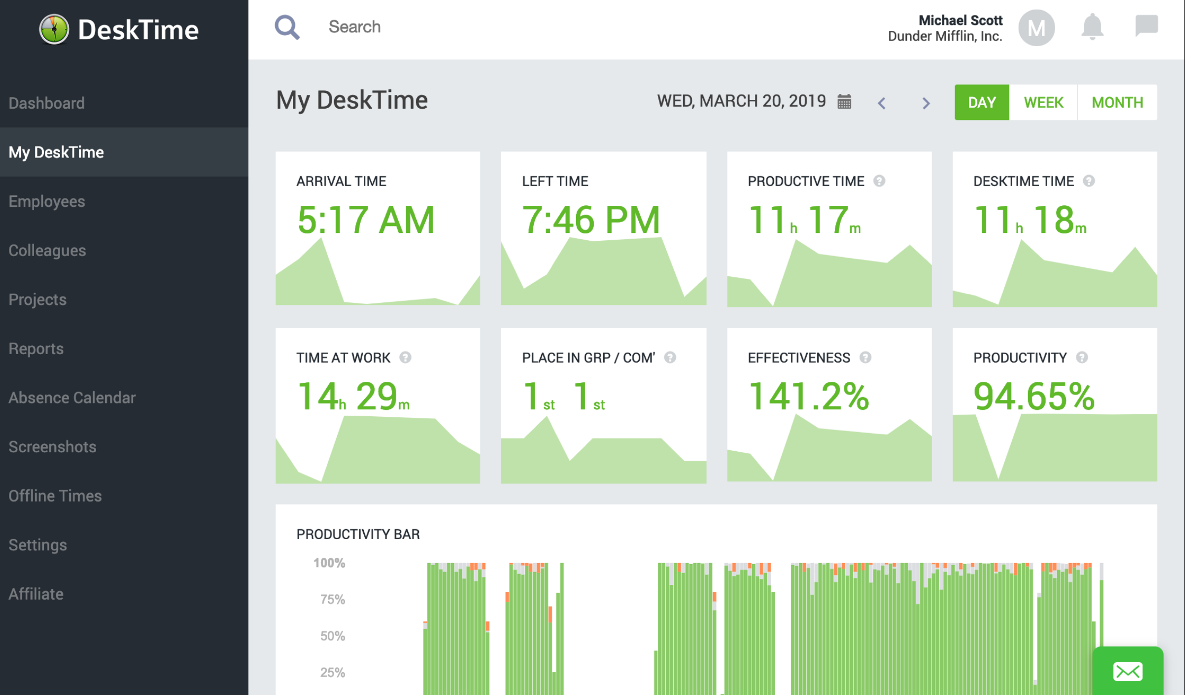Click the green mail support button
1185x695 pixels.
(1128, 671)
